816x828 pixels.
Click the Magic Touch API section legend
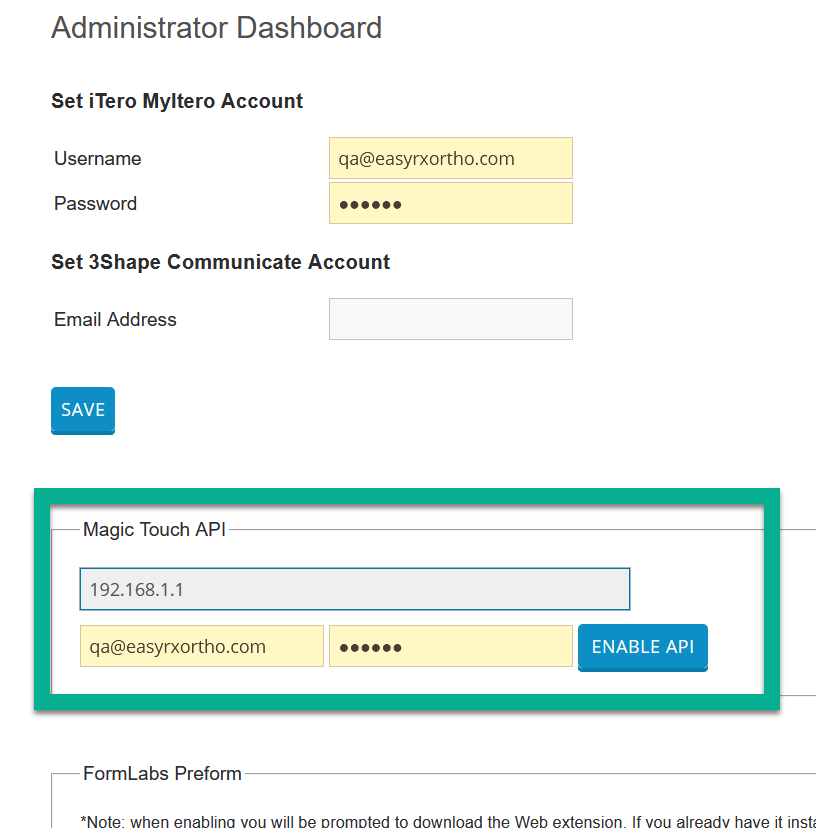[x=154, y=529]
